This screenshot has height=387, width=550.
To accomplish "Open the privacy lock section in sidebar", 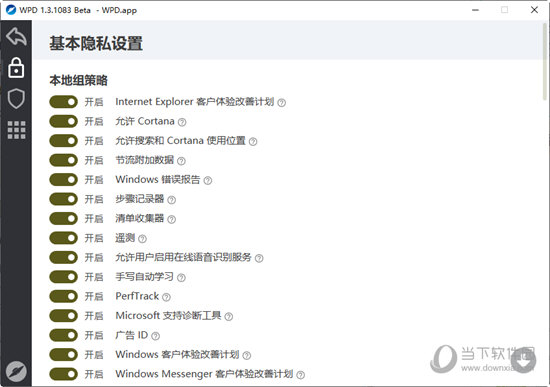I will (x=16, y=68).
